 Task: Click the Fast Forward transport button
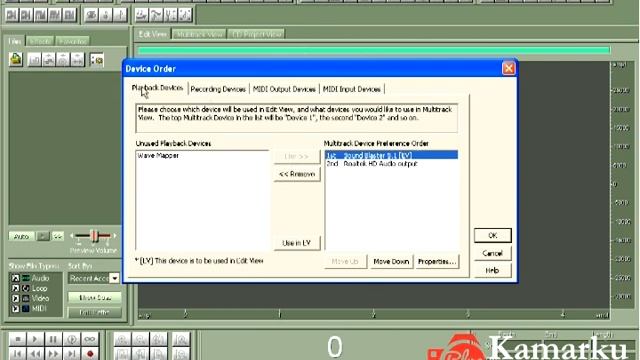[53, 353]
